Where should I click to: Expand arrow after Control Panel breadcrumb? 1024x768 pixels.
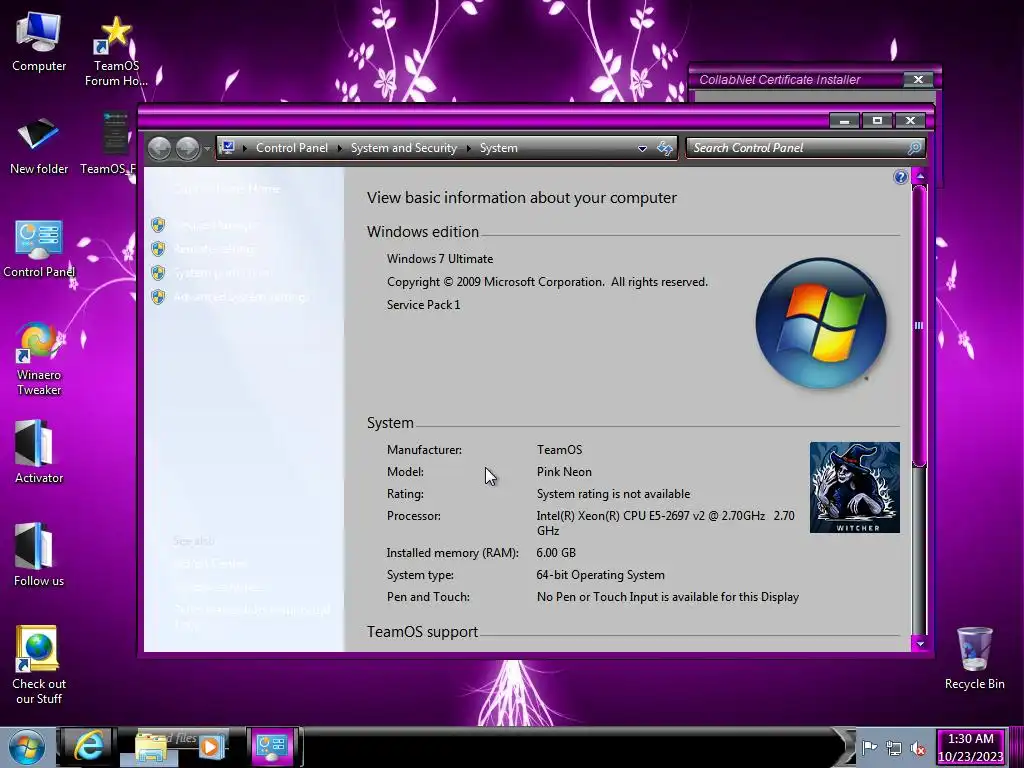tap(340, 148)
